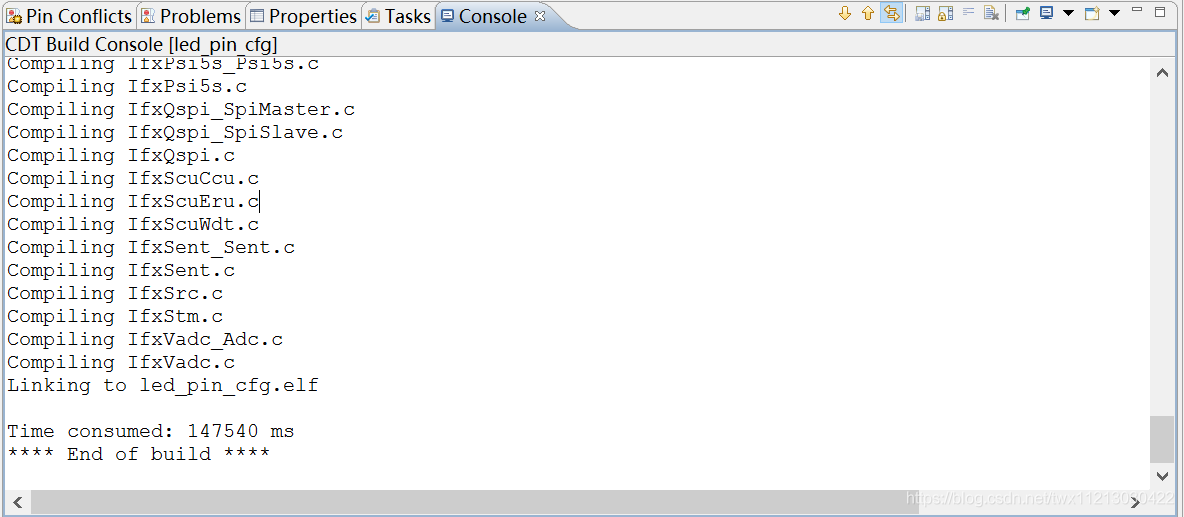The height and width of the screenshot is (517, 1184).
Task: Click the vertical scrollbar up arrow
Action: point(1162,72)
